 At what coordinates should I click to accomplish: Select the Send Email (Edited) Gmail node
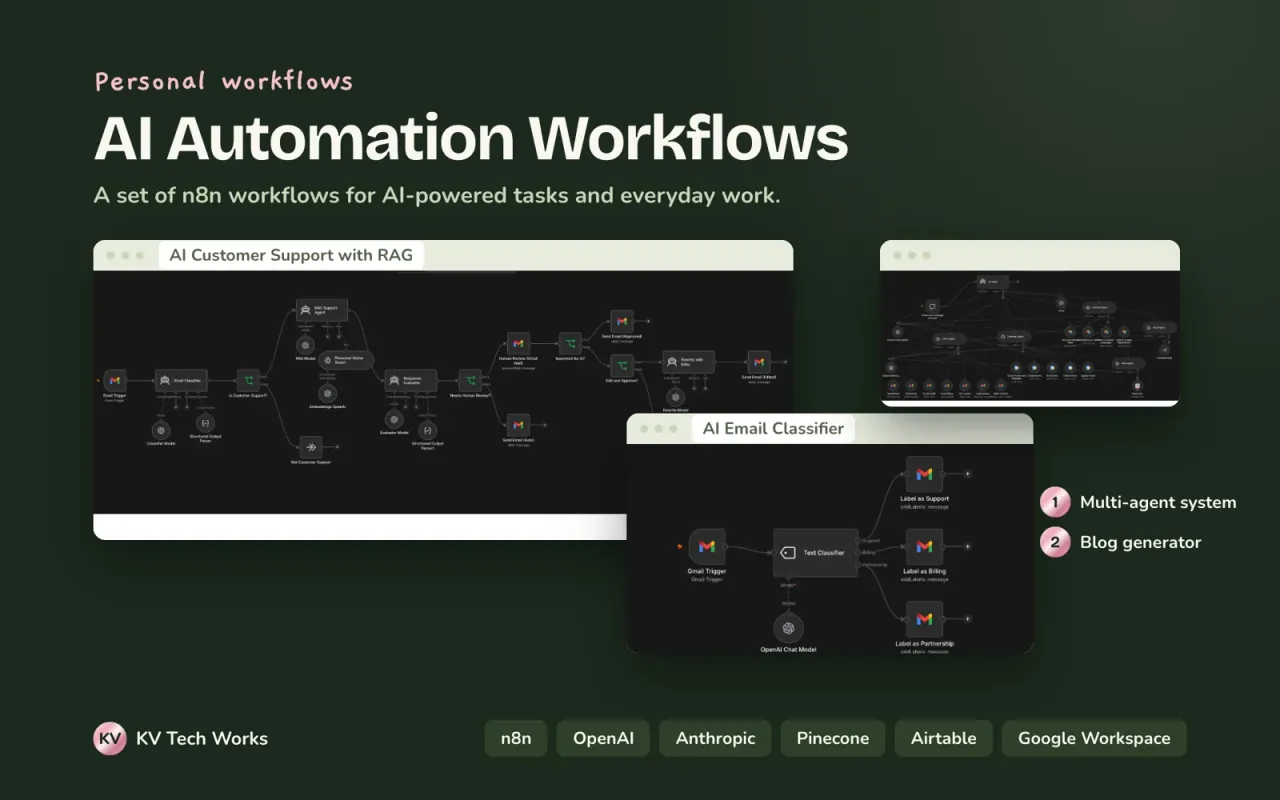[759, 362]
